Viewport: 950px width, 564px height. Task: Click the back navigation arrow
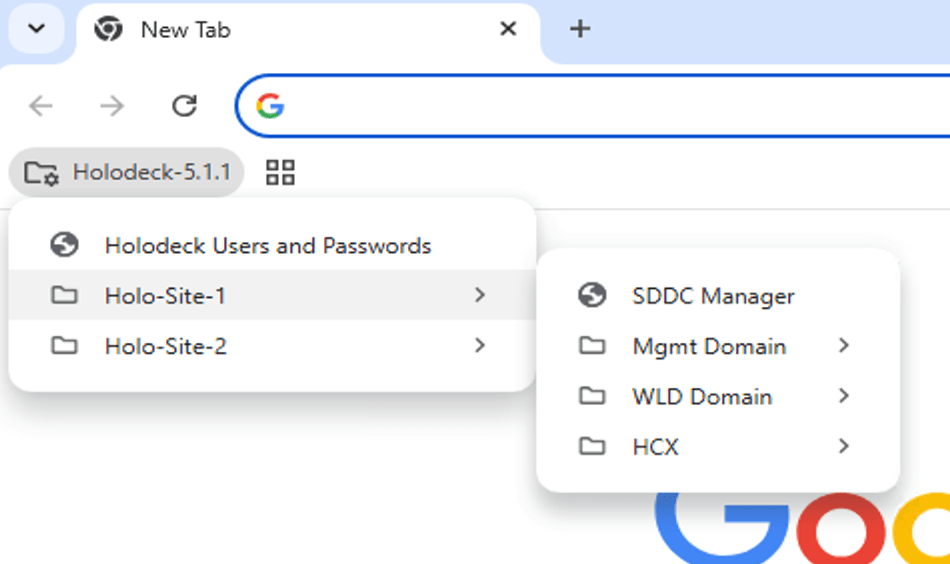[x=41, y=106]
